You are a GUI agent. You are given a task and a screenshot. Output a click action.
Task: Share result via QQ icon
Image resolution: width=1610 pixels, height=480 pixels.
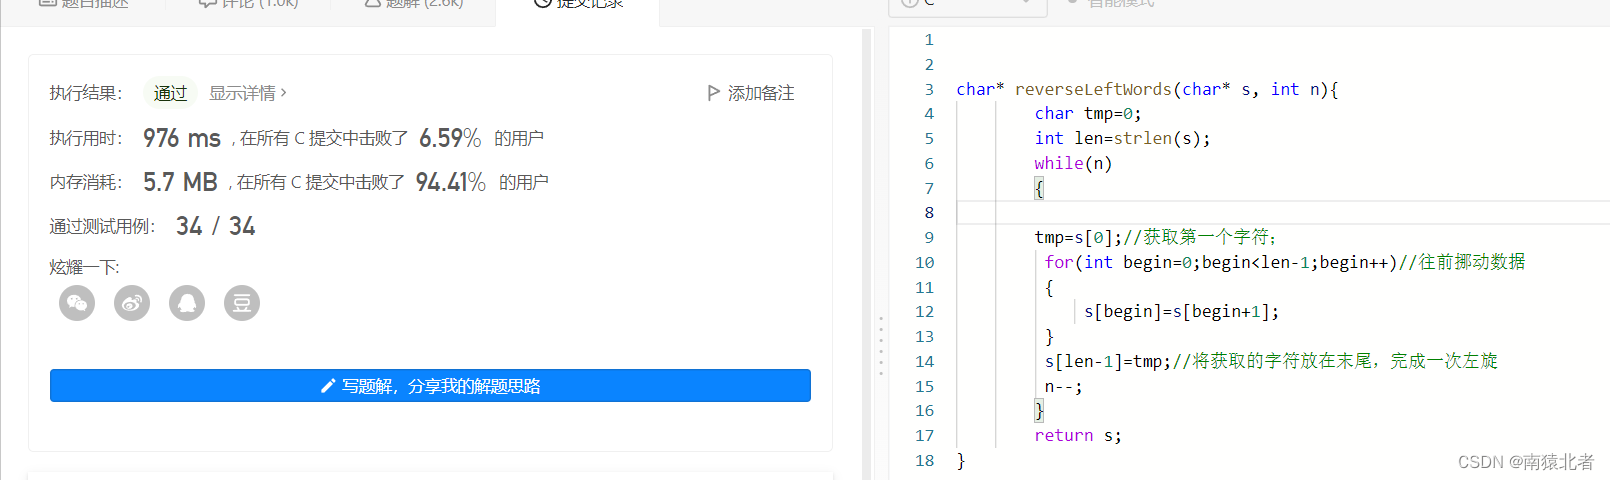click(x=187, y=303)
